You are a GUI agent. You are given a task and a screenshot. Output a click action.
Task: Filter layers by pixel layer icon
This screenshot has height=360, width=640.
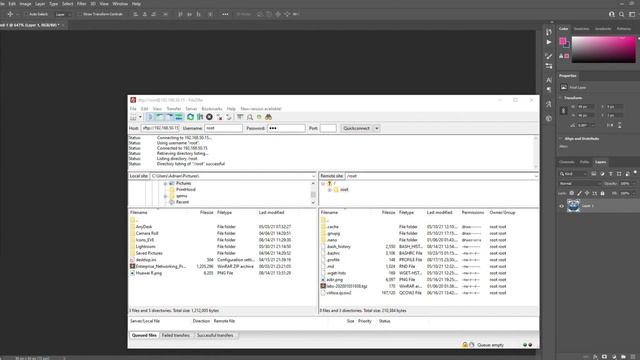[593, 174]
